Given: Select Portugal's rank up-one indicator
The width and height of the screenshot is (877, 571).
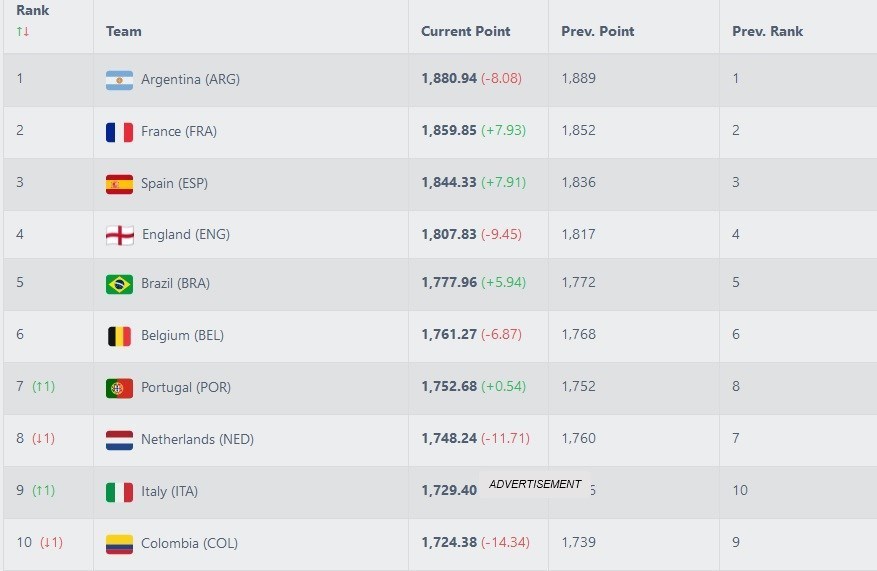Looking at the screenshot, I should click(43, 387).
